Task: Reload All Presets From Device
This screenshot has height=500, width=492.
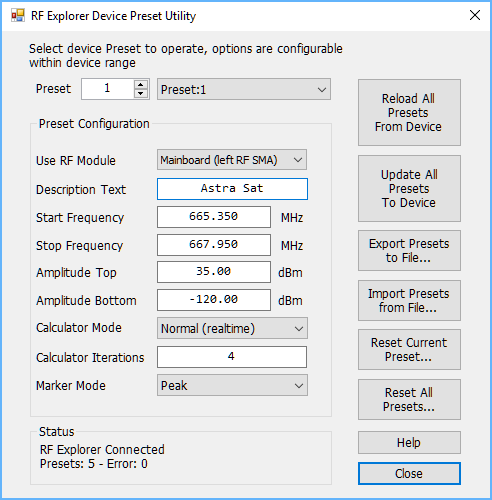Action: tap(409, 113)
